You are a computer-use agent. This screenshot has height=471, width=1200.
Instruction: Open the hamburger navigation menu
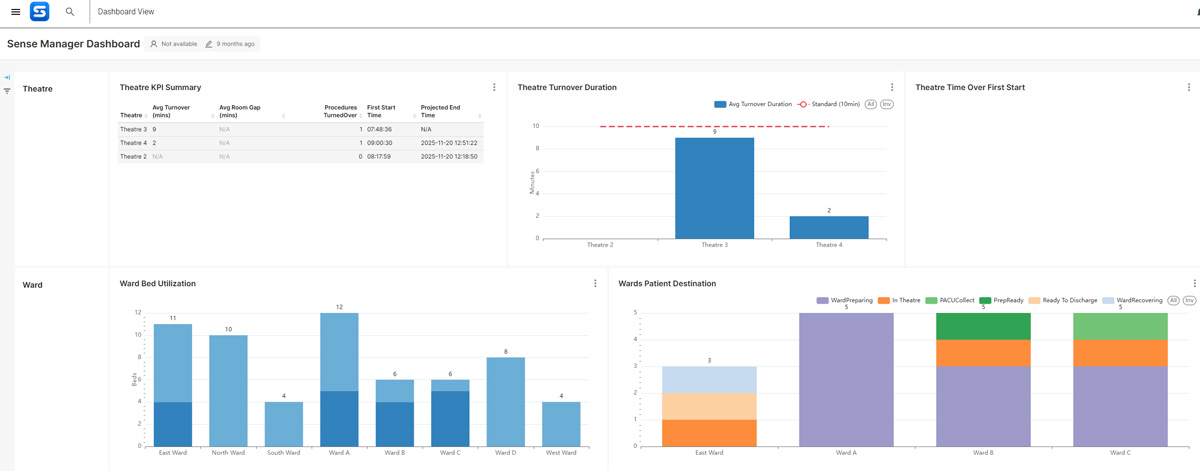pyautogui.click(x=15, y=12)
